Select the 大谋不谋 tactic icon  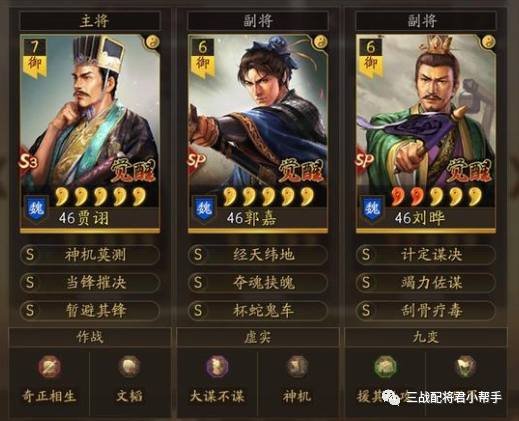[x=217, y=367]
